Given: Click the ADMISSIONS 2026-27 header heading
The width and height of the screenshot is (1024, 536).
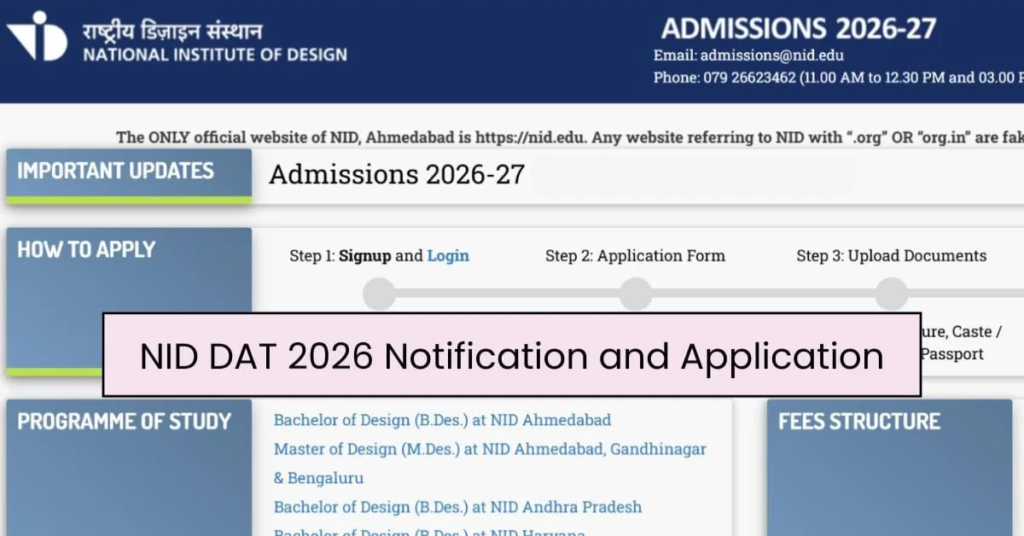Looking at the screenshot, I should pos(799,29).
